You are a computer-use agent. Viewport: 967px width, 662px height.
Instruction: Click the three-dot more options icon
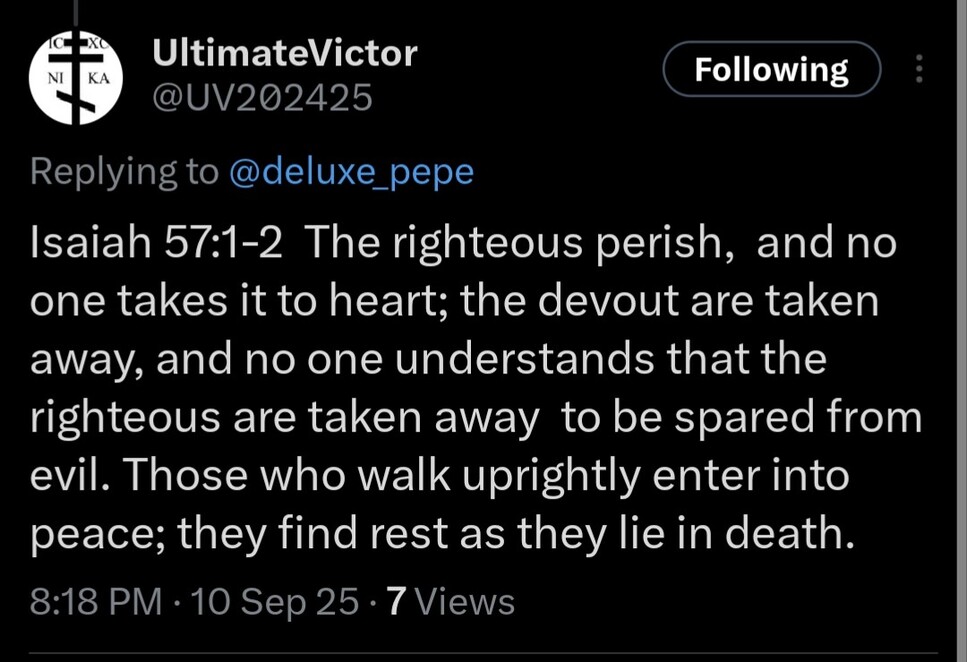919,69
